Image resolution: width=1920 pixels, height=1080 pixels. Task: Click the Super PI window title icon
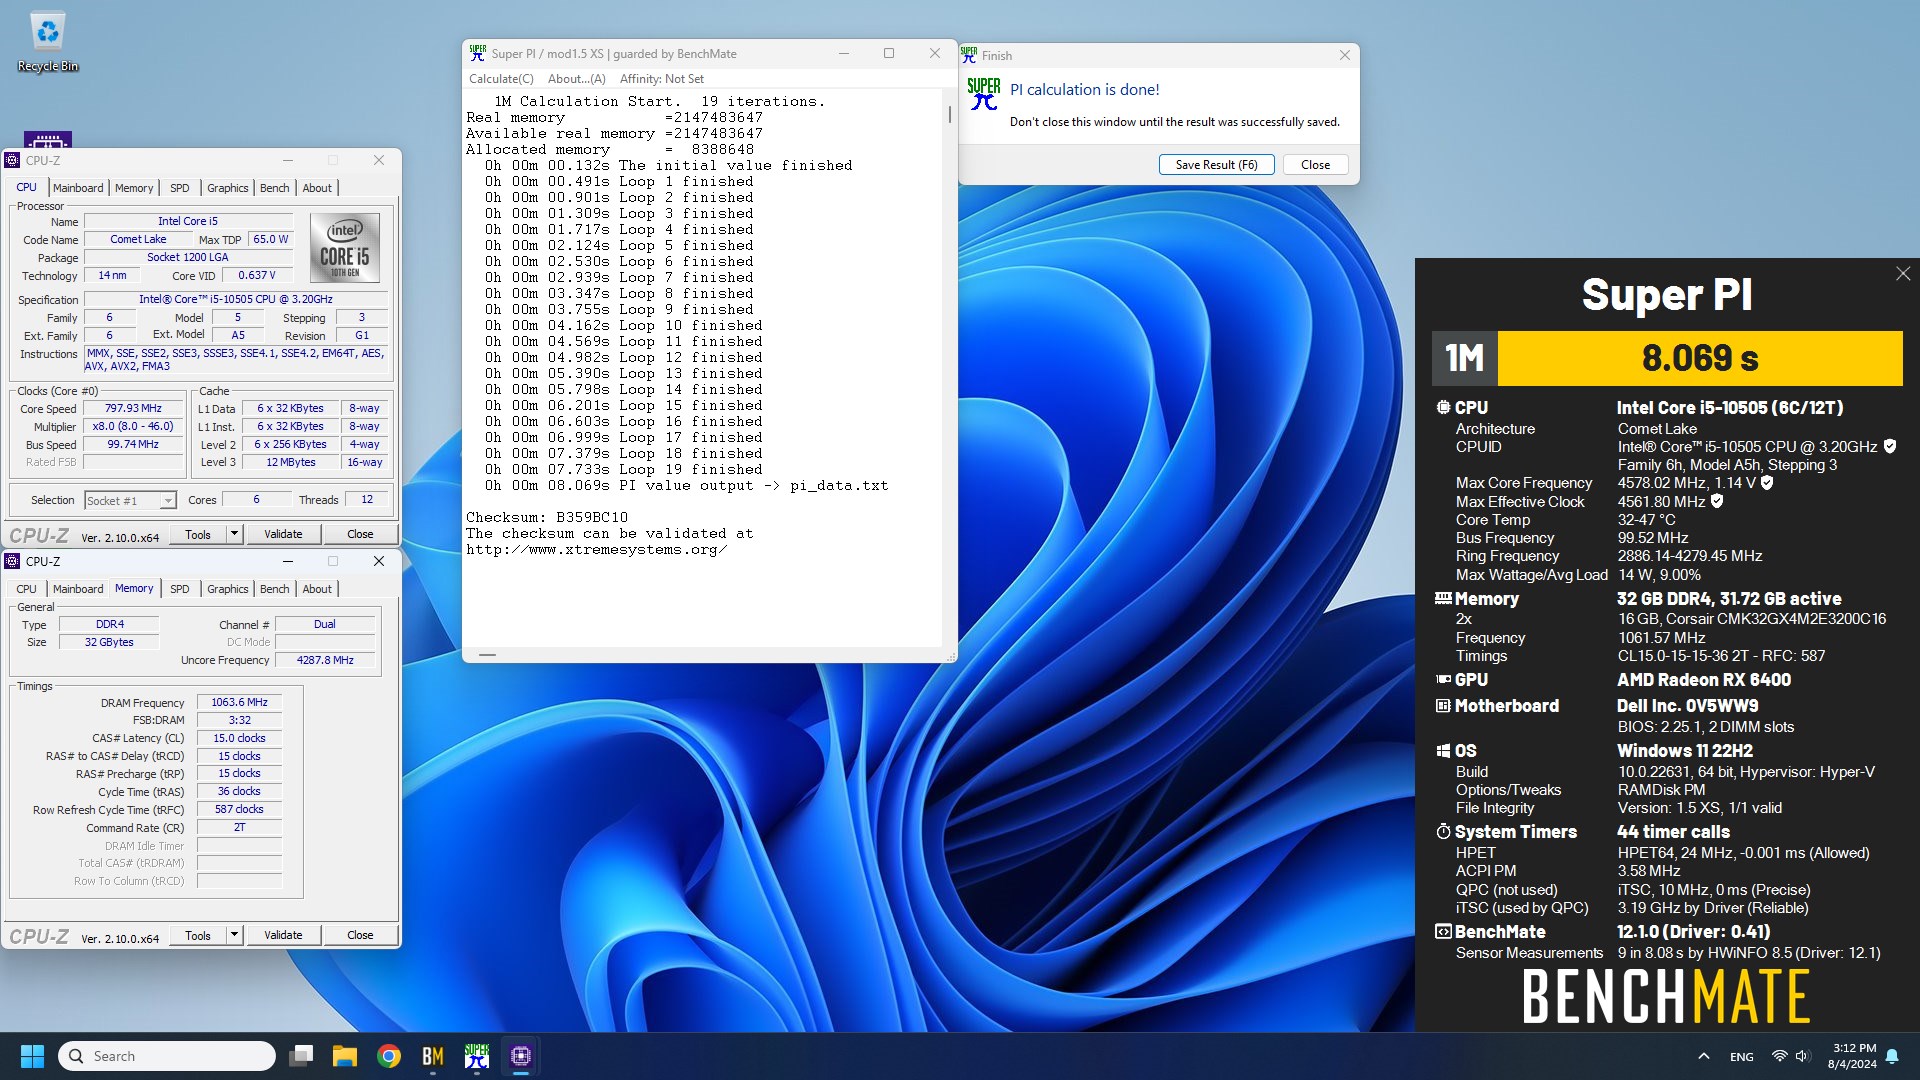(x=478, y=53)
